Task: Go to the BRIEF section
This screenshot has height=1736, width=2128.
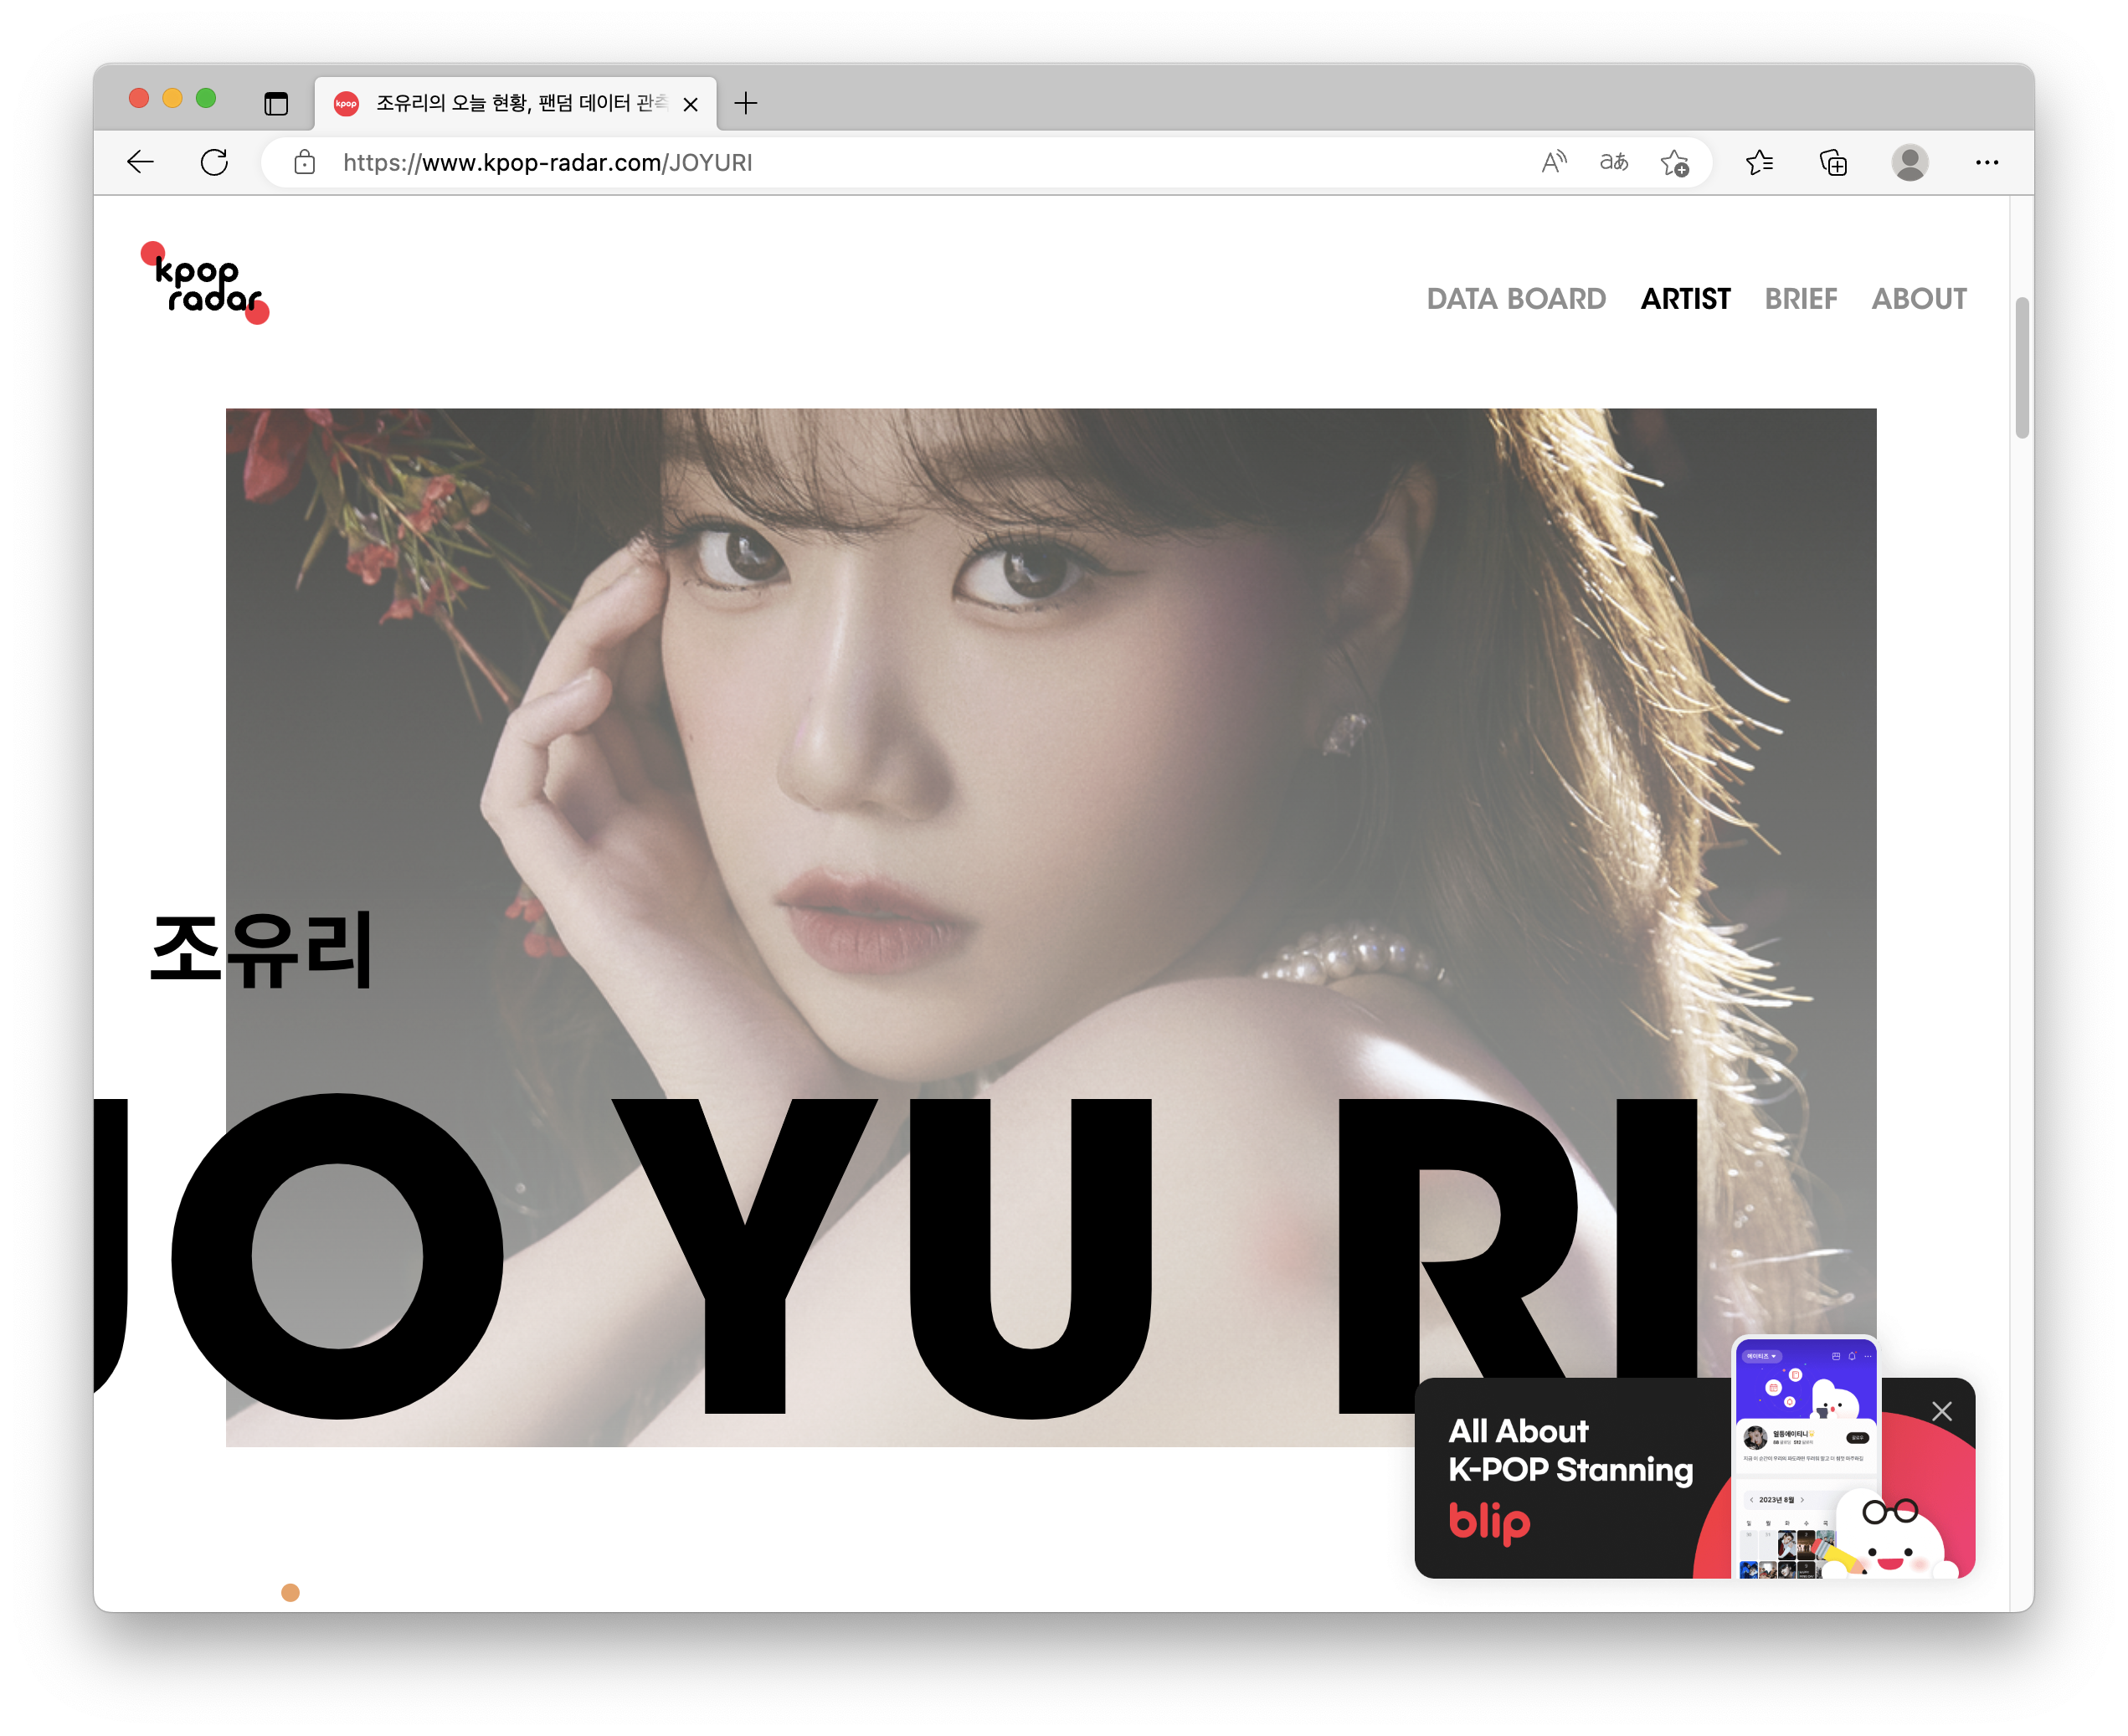Action: 1800,299
